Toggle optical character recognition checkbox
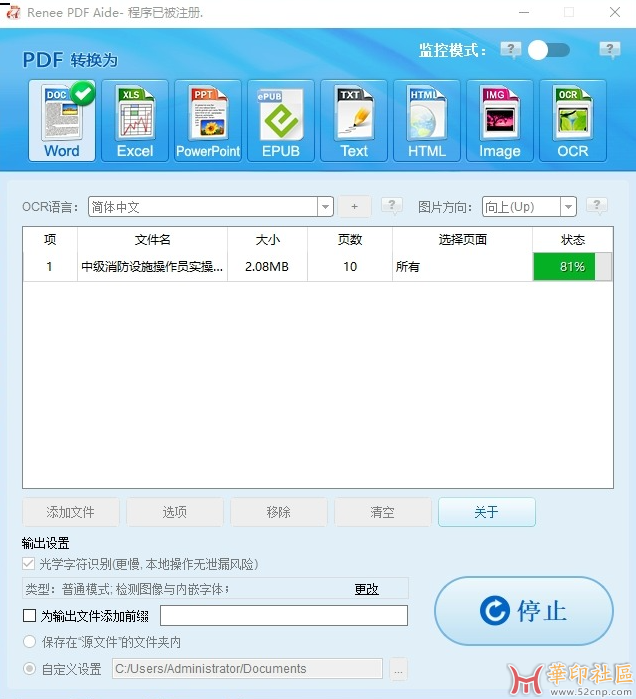Viewport: 636px width, 699px height. tap(29, 564)
